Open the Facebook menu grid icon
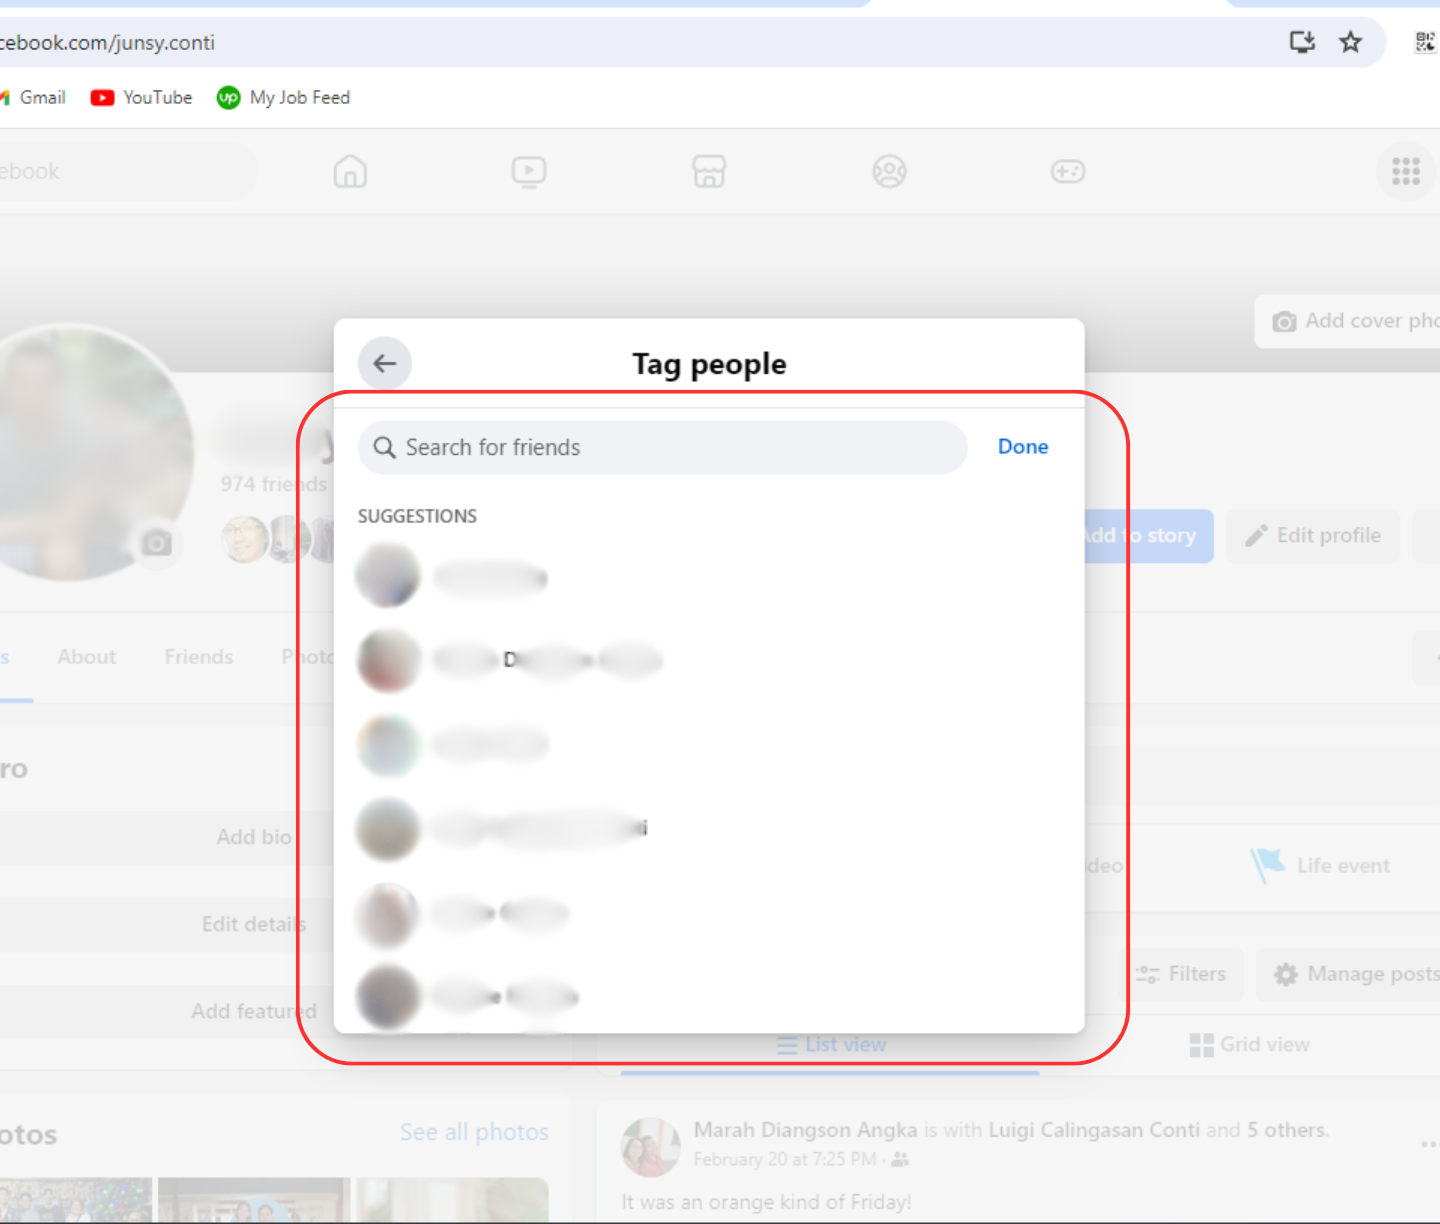 [x=1406, y=171]
